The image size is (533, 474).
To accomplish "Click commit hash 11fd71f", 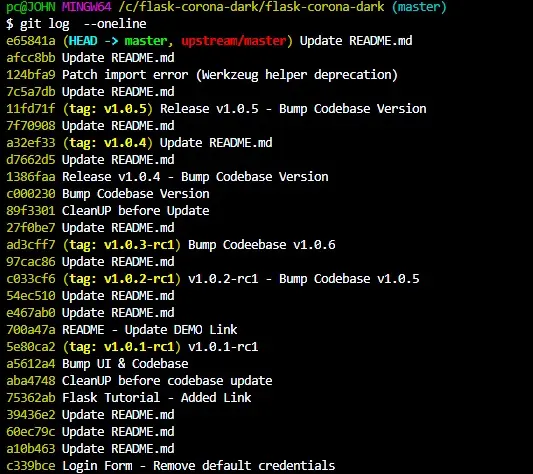I will 31,109.
